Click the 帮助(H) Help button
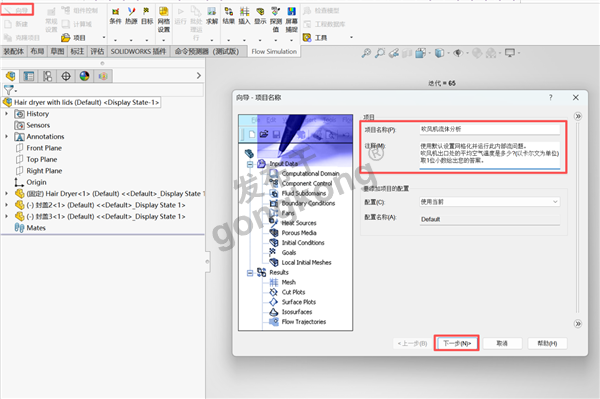Viewport: 600px width, 399px height. click(x=547, y=343)
